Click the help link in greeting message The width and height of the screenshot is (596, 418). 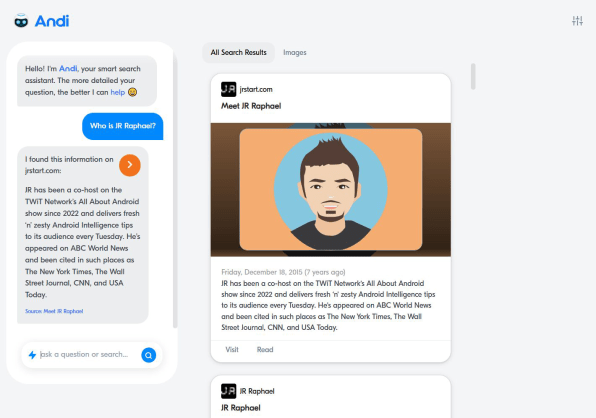(x=117, y=92)
